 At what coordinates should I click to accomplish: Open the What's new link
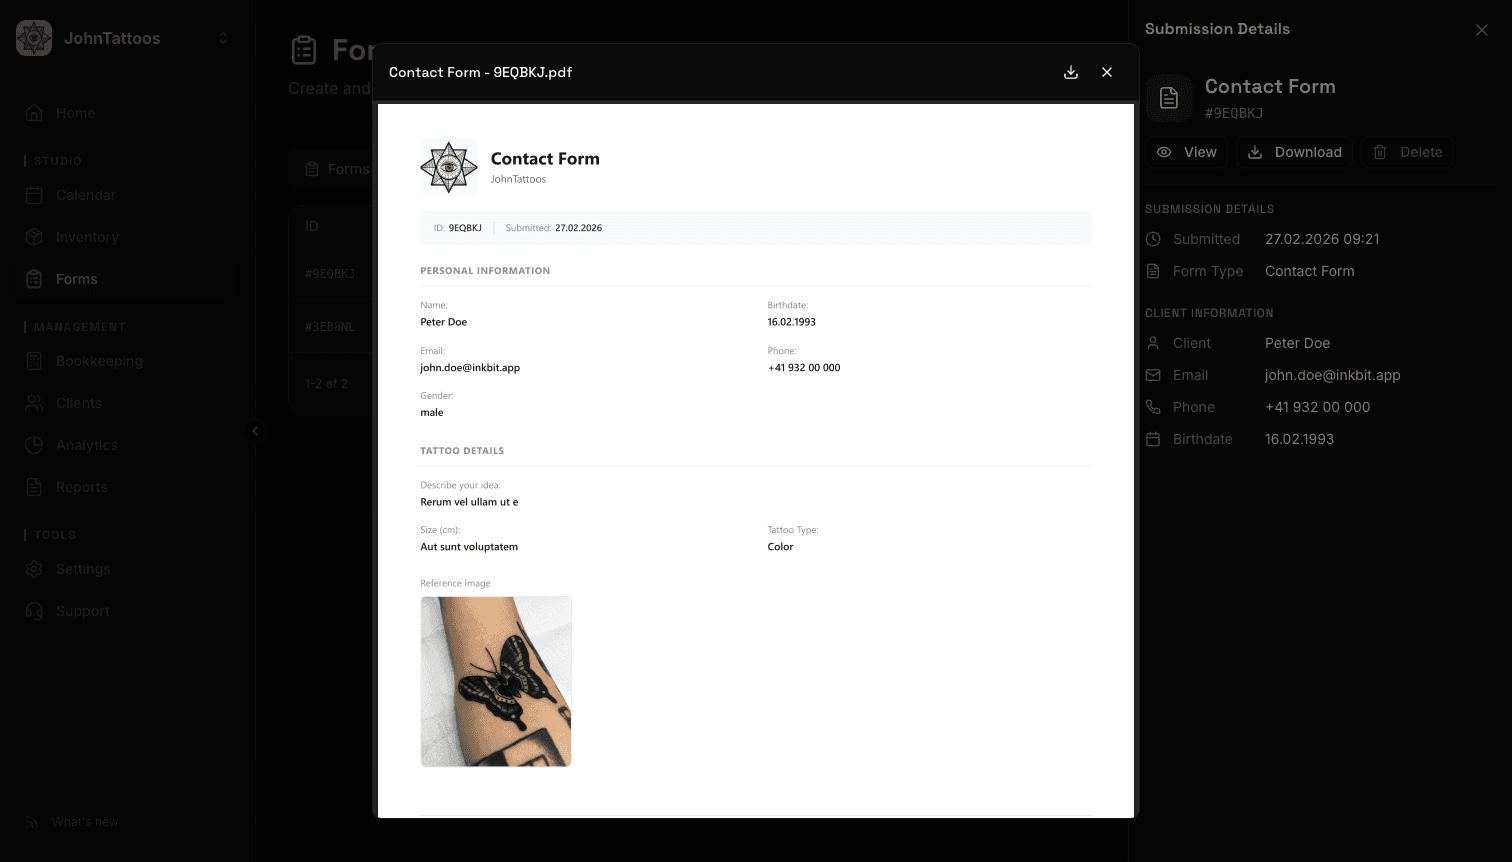[x=85, y=822]
